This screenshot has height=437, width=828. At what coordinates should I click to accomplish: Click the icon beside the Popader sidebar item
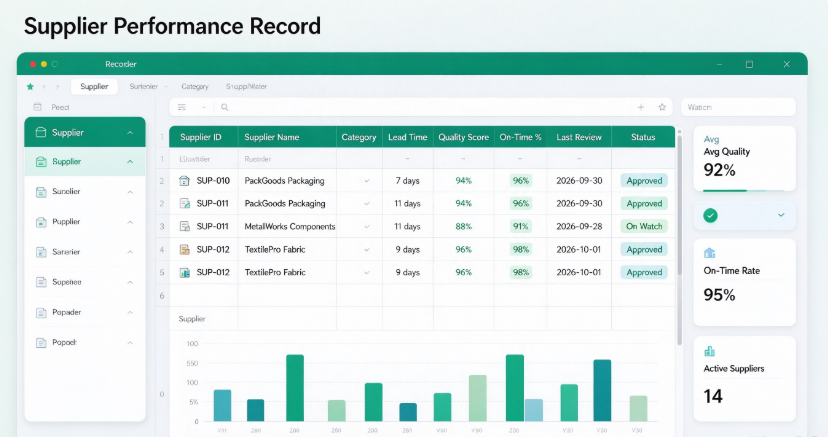pyautogui.click(x=41, y=313)
